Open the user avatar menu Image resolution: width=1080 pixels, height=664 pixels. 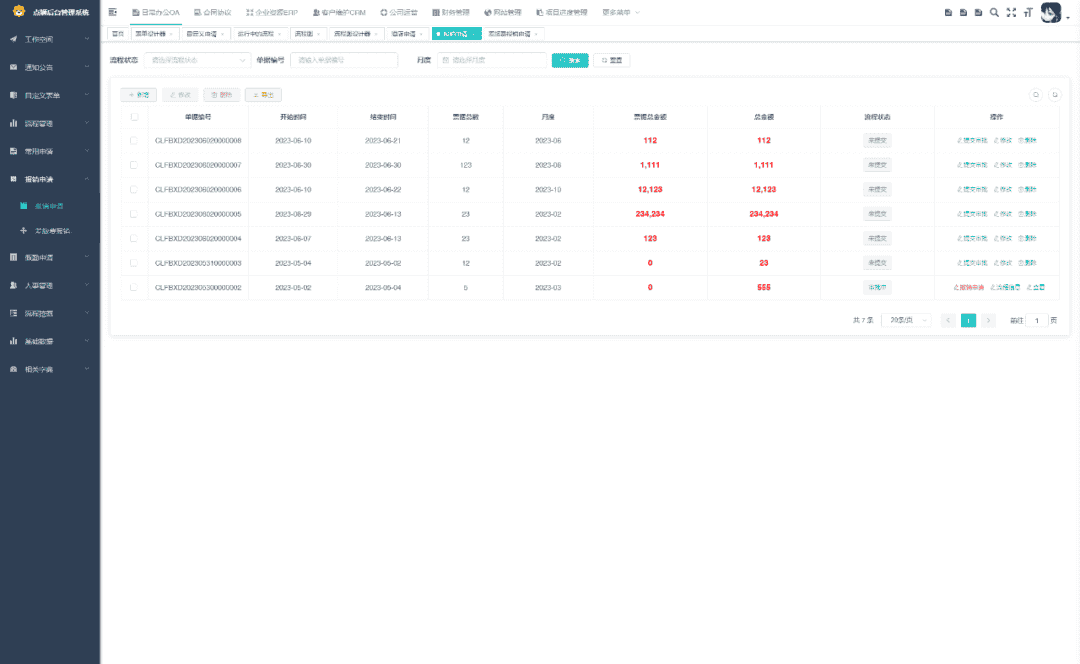1051,12
